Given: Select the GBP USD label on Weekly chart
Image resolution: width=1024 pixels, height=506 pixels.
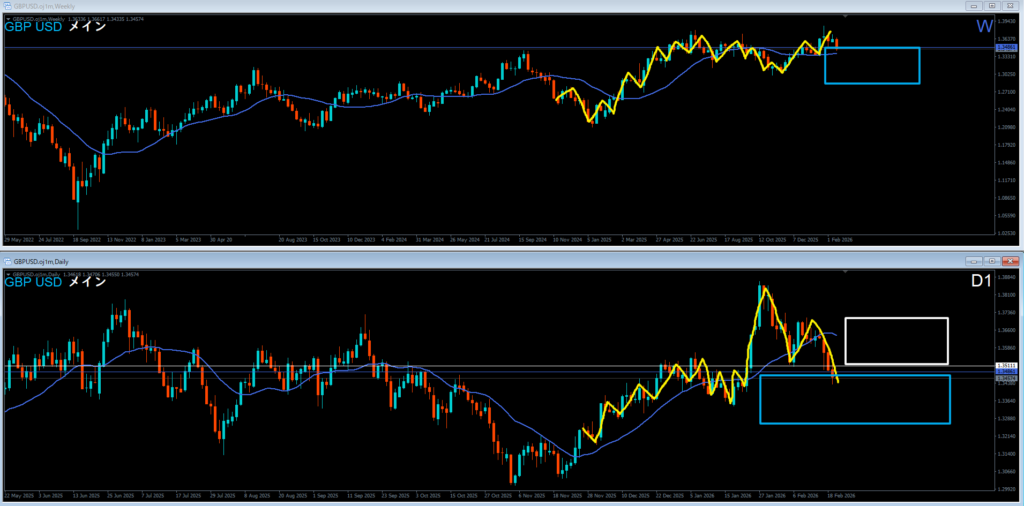Looking at the screenshot, I should click(33, 27).
